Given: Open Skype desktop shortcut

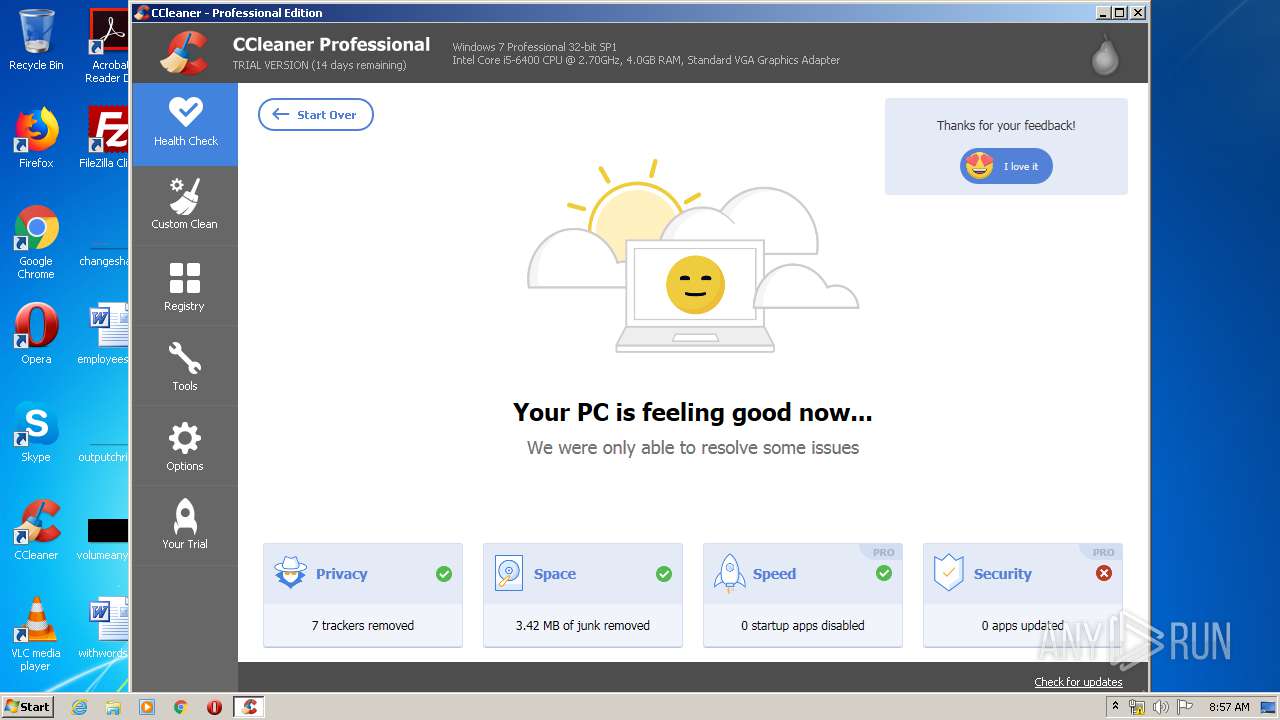Looking at the screenshot, I should click(x=36, y=432).
